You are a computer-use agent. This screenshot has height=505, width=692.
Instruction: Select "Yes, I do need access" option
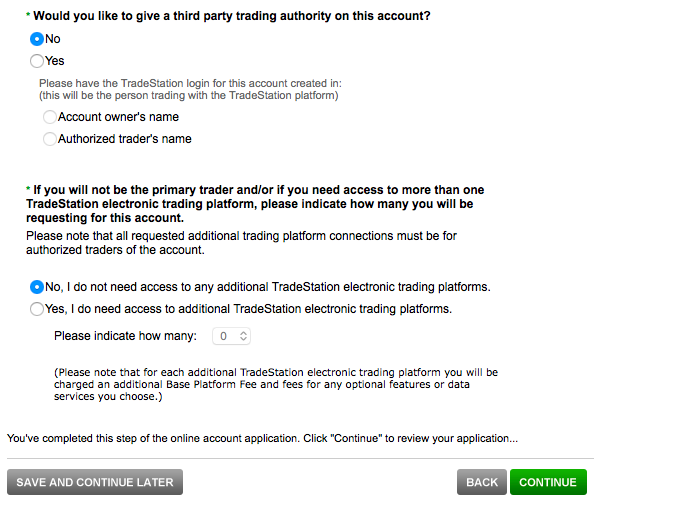(x=38, y=309)
